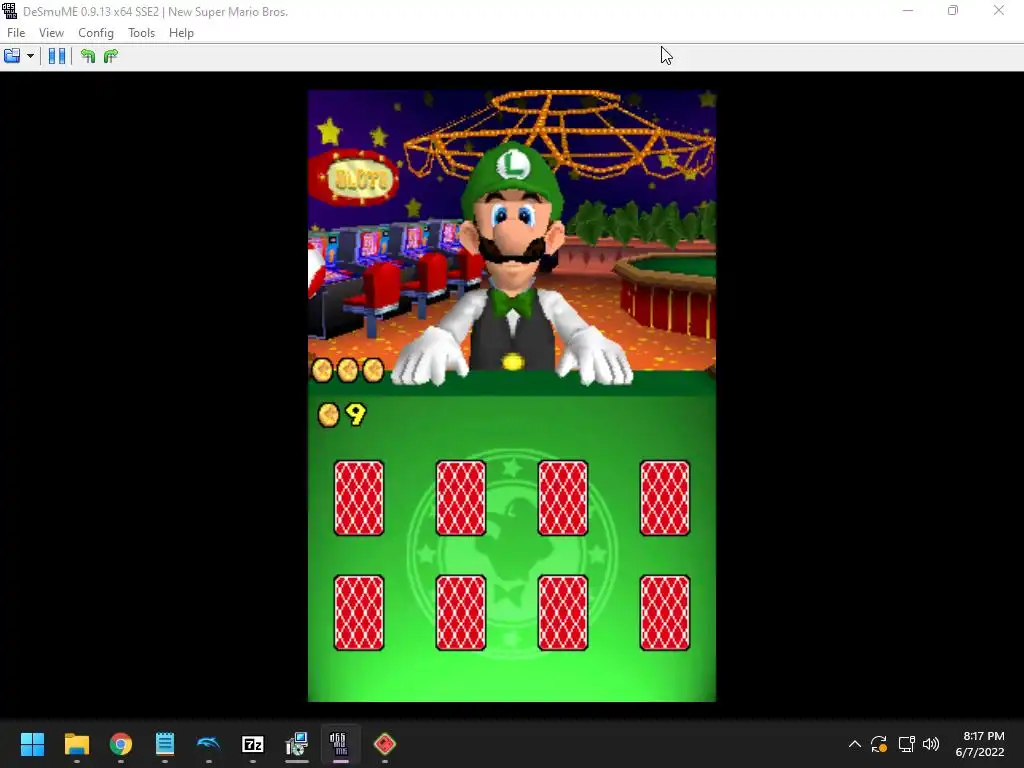Open the Notepad taskbar icon
Image resolution: width=1024 pixels, height=768 pixels.
point(165,744)
